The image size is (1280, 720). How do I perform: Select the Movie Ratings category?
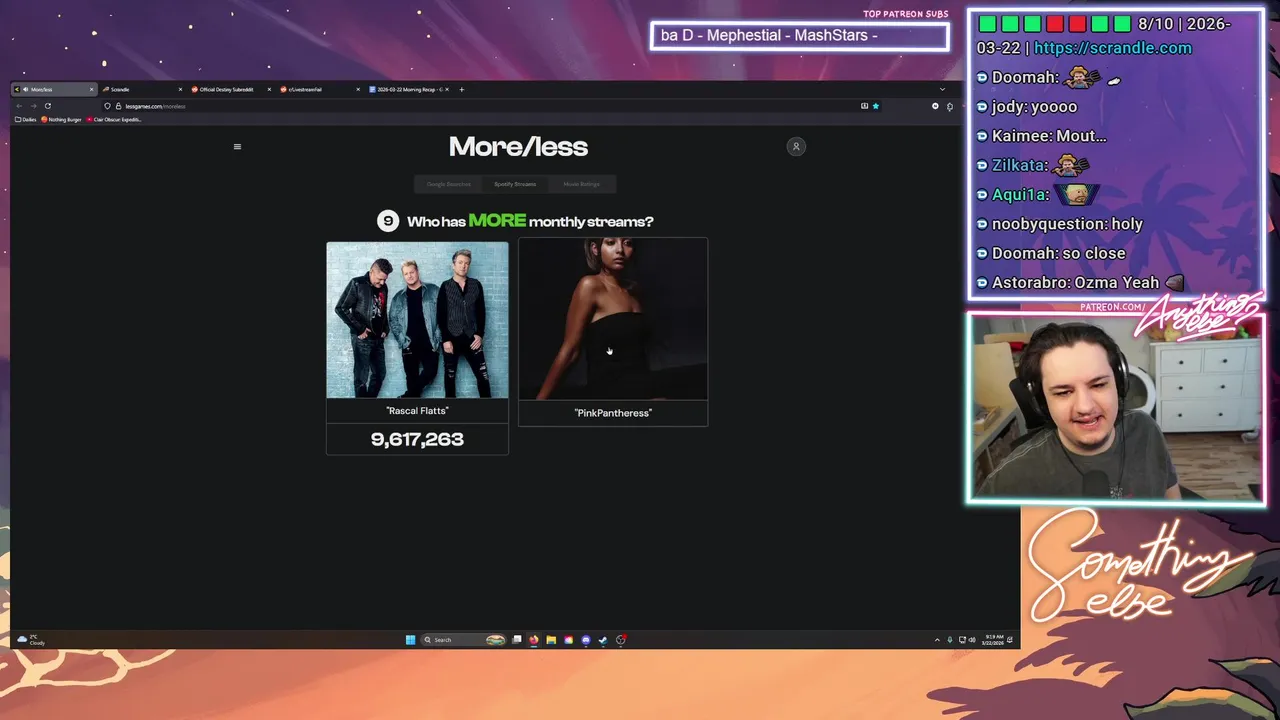click(x=581, y=184)
